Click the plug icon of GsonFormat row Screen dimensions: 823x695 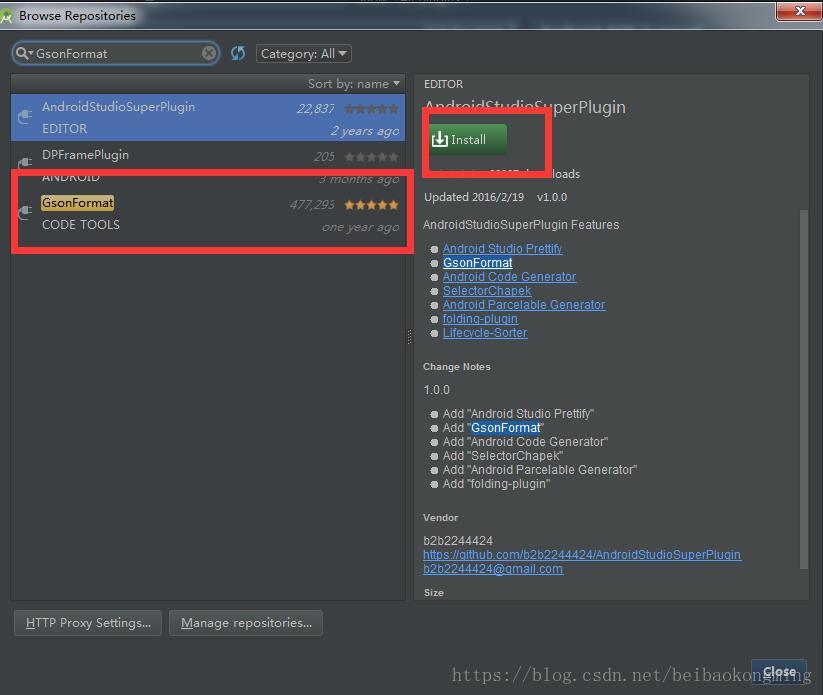pos(25,212)
